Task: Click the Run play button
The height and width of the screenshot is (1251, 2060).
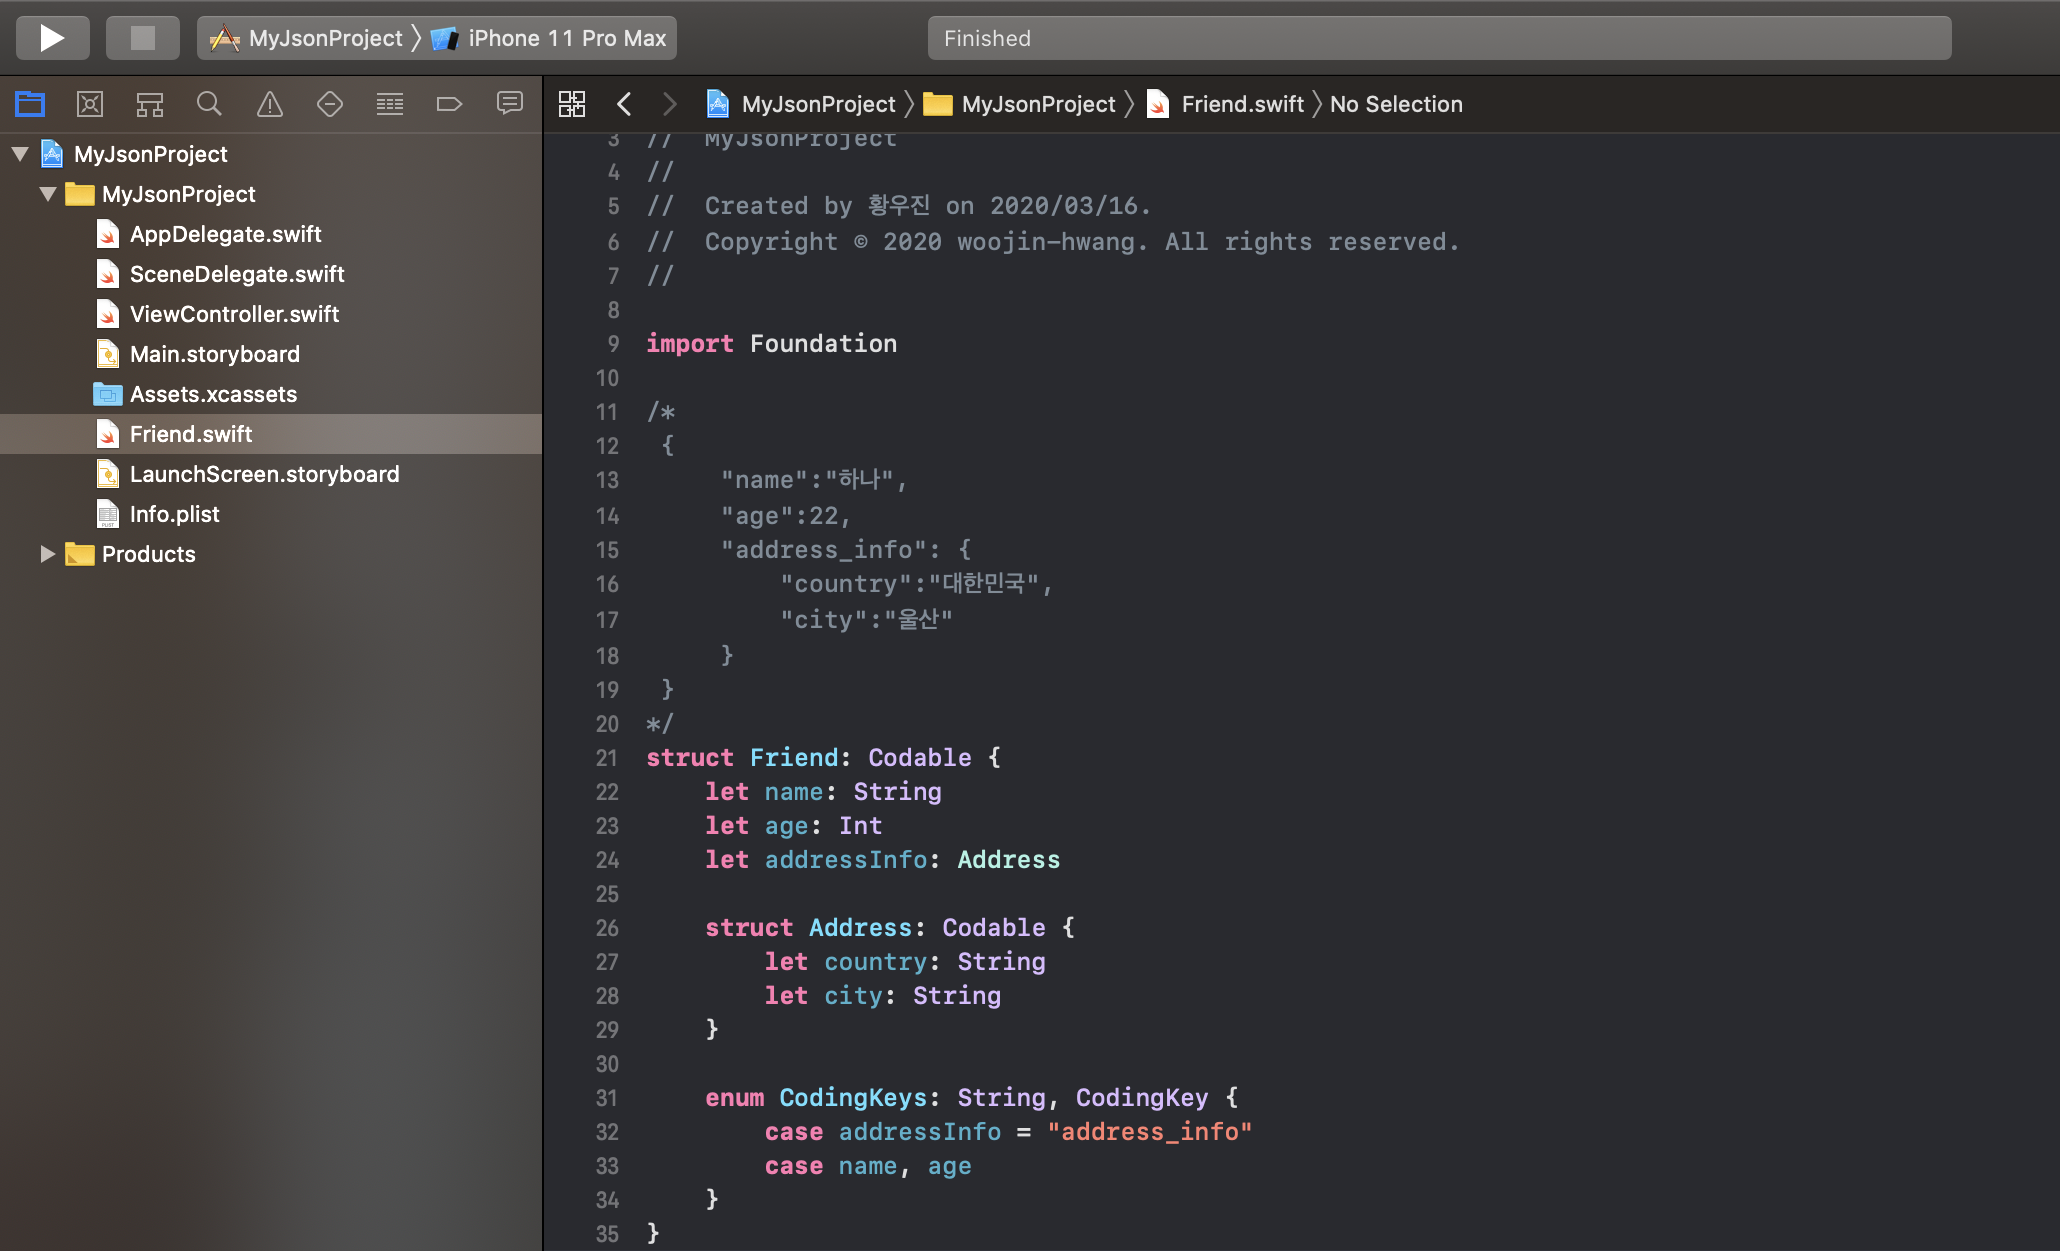Action: (x=52, y=38)
